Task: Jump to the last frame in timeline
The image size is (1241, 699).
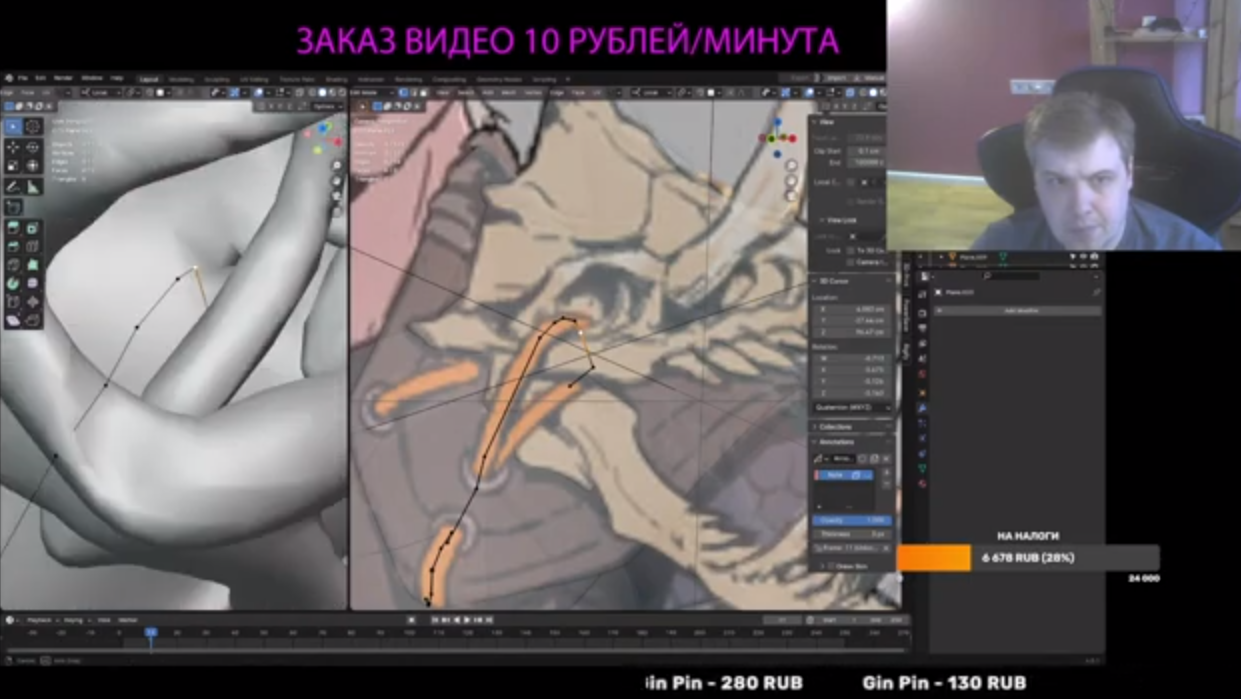Action: click(489, 620)
